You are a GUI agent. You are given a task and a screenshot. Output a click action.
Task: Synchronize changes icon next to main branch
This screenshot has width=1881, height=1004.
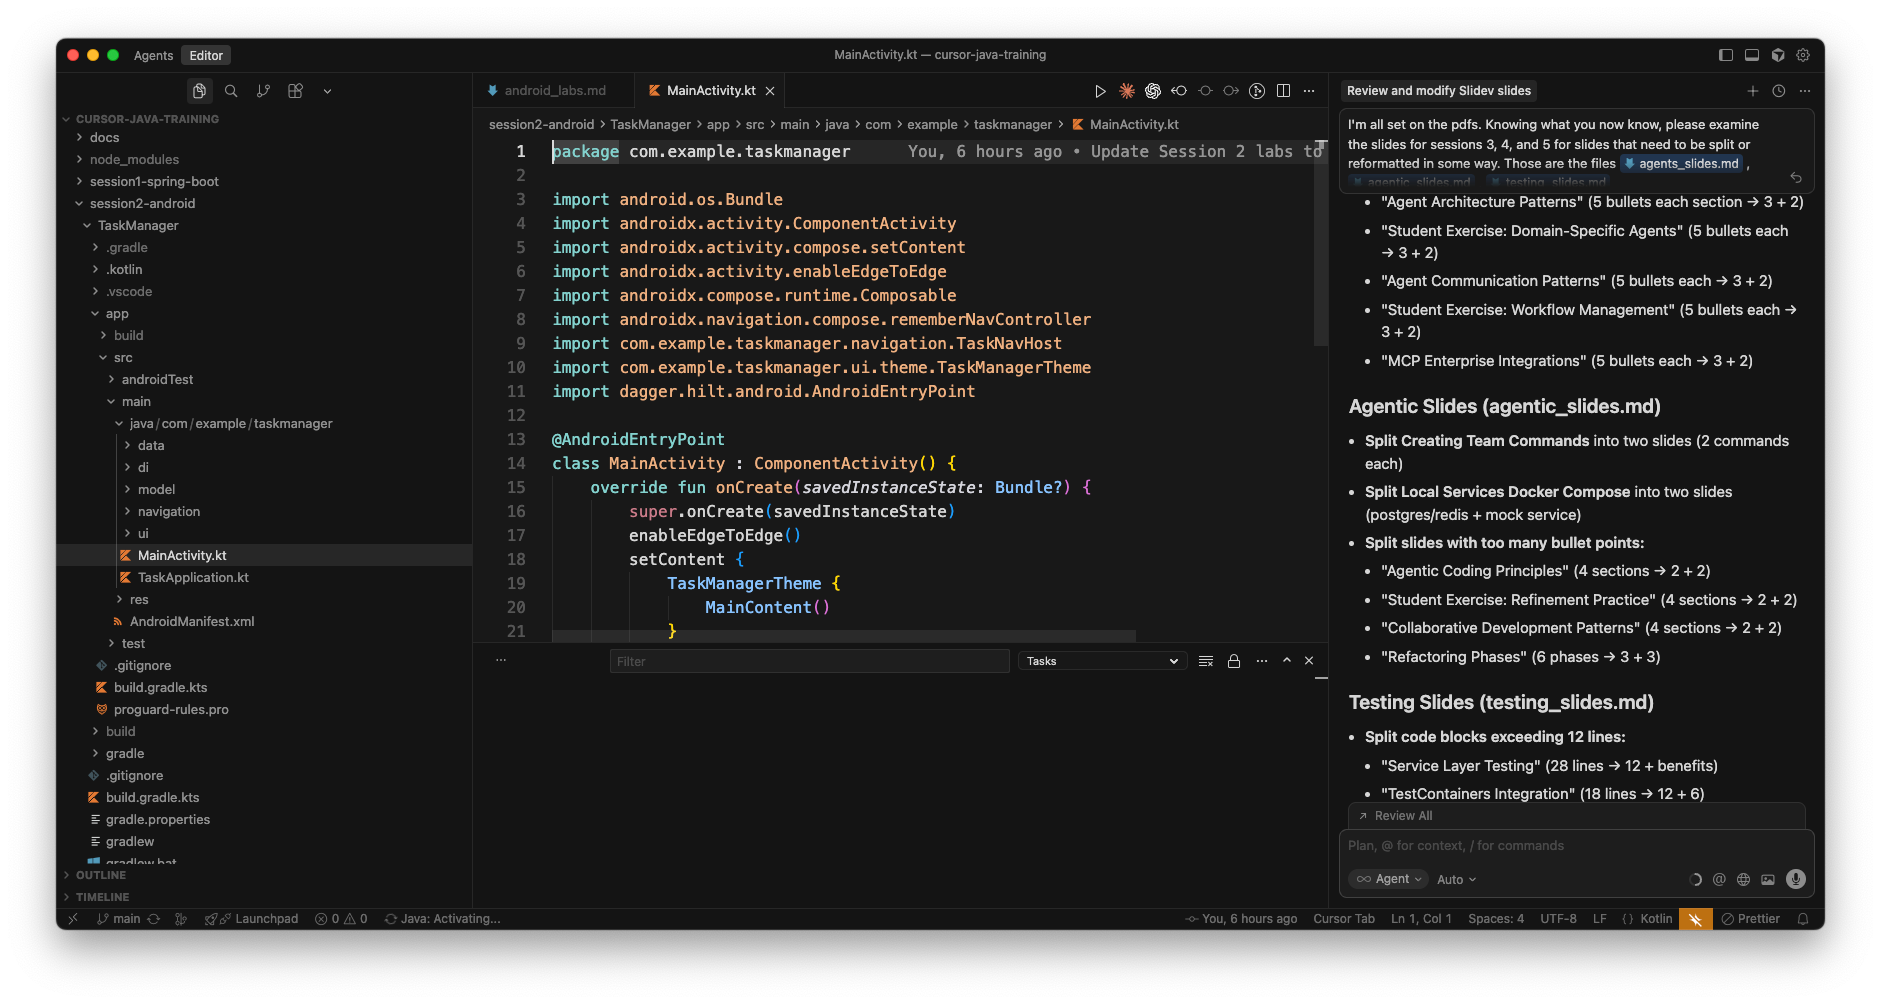pos(153,919)
